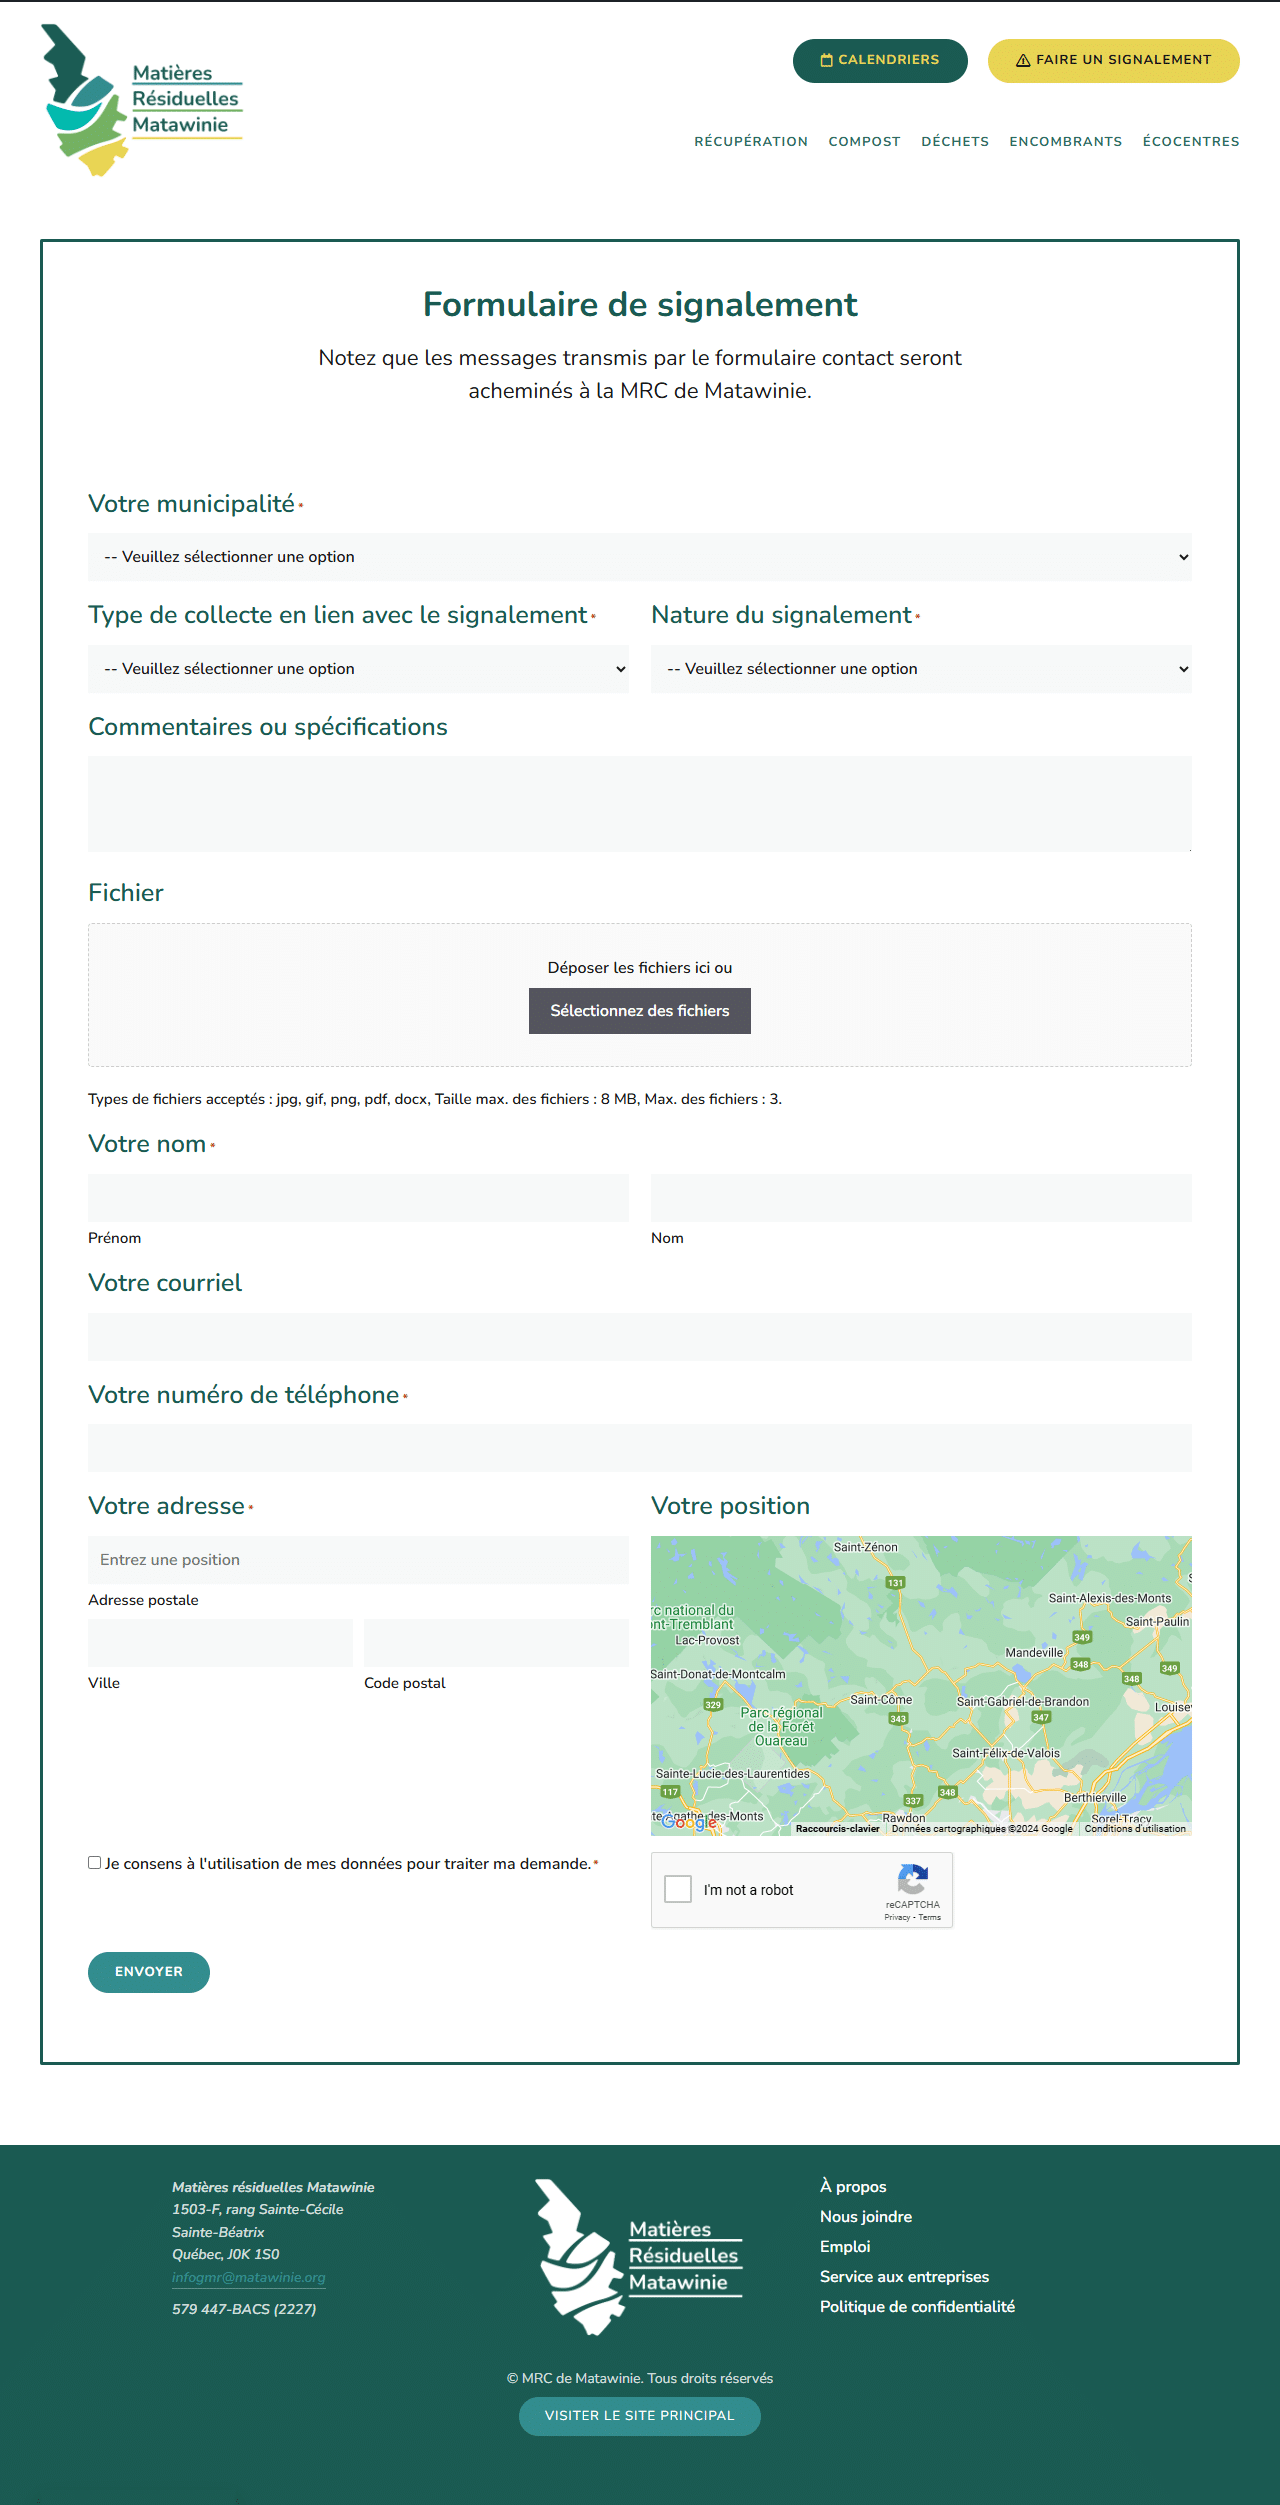Click the Votre position map

921,1686
